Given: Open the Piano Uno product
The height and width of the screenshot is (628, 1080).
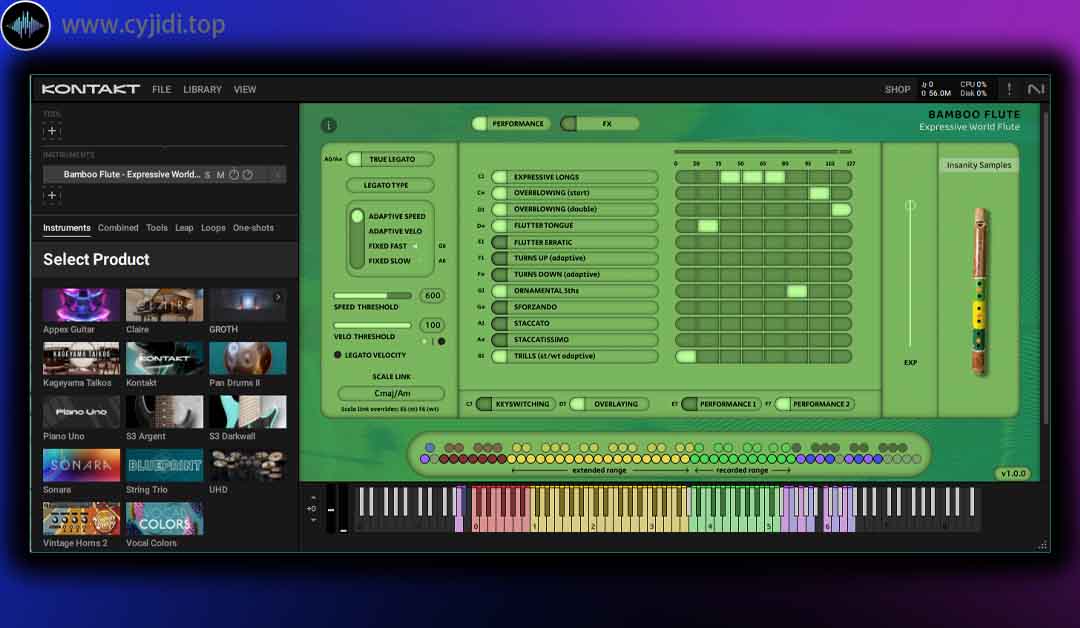Looking at the screenshot, I should click(x=81, y=412).
